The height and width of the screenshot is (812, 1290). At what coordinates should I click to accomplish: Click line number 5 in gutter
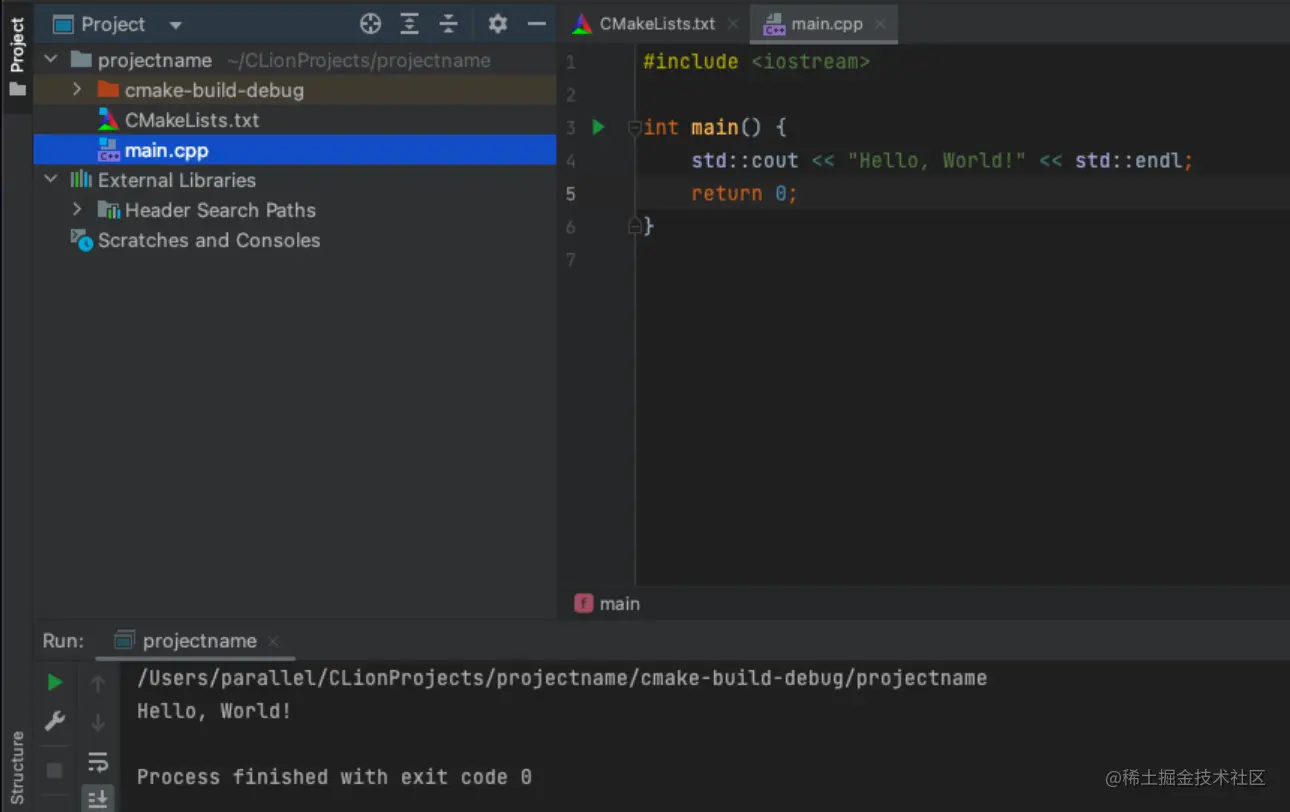[x=571, y=193]
